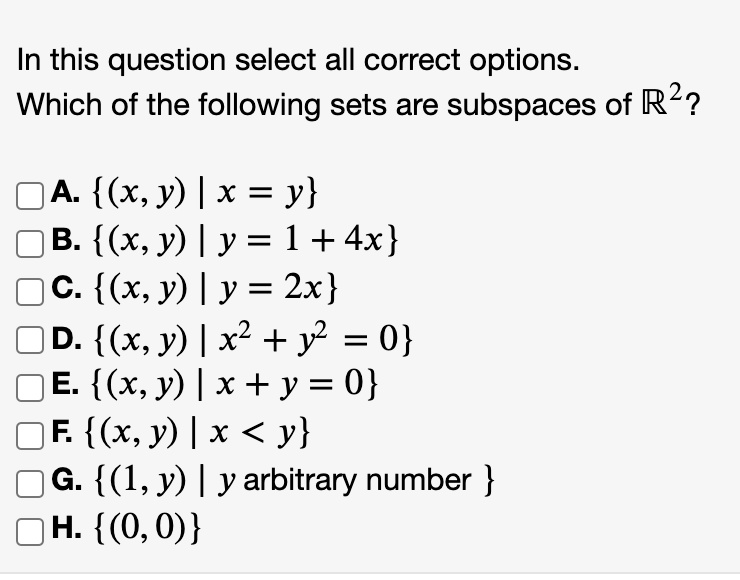The width and height of the screenshot is (740, 580).
Task: Click the "select all correct options" instruction line
Action: pyautogui.click(x=297, y=61)
